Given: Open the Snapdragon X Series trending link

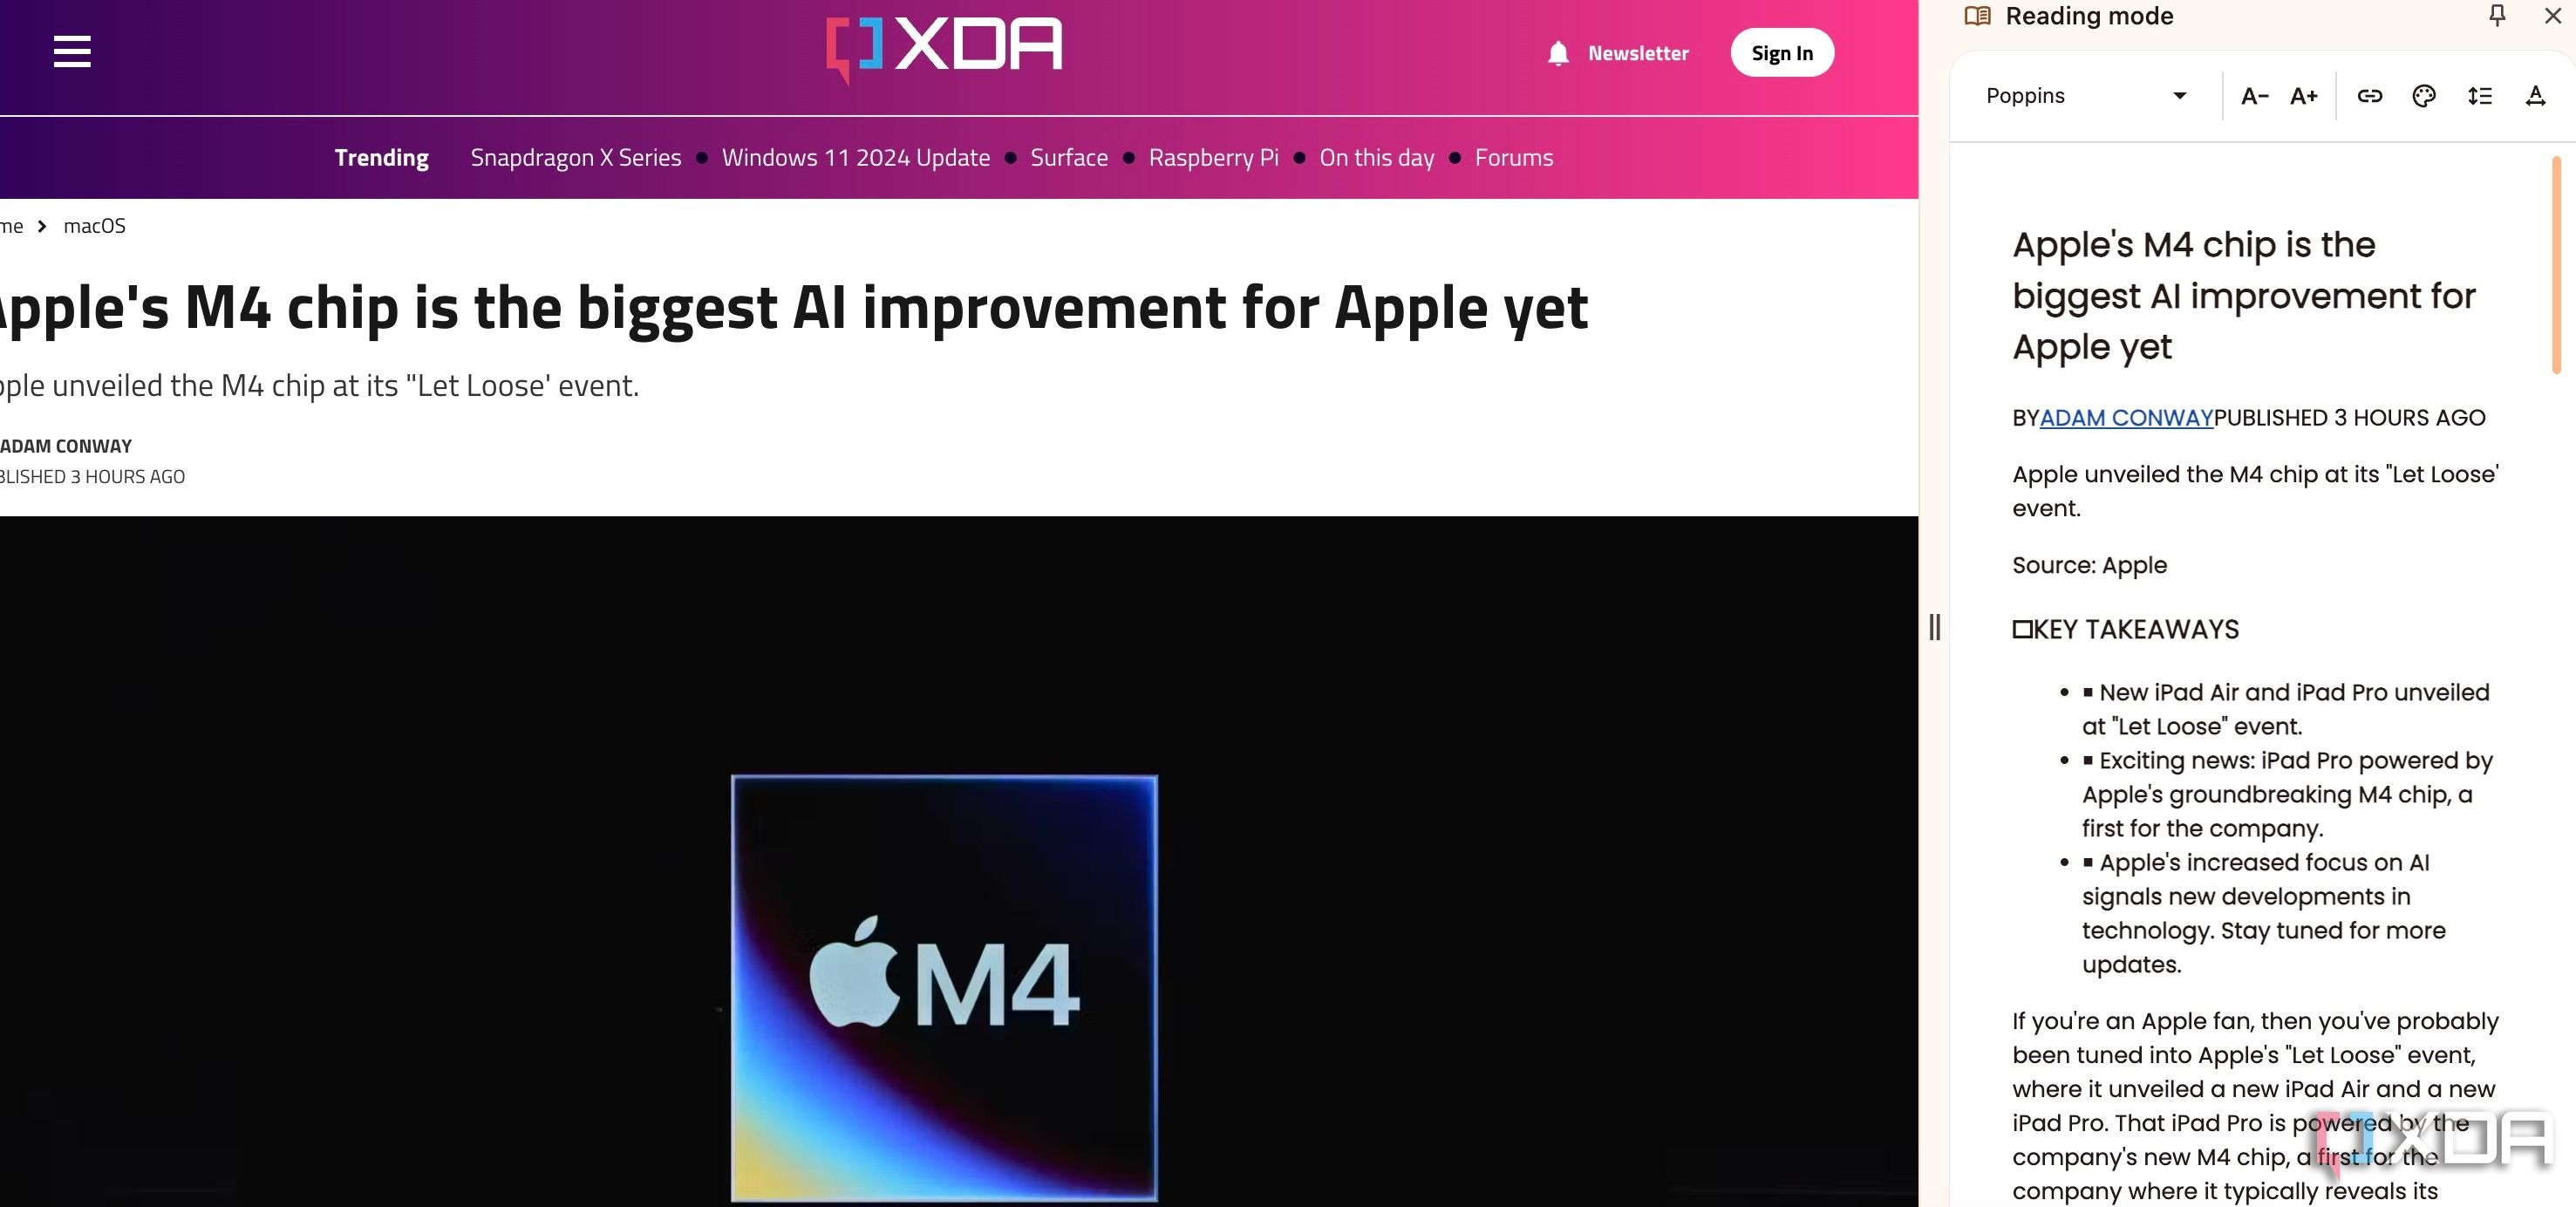Looking at the screenshot, I should [x=575, y=158].
